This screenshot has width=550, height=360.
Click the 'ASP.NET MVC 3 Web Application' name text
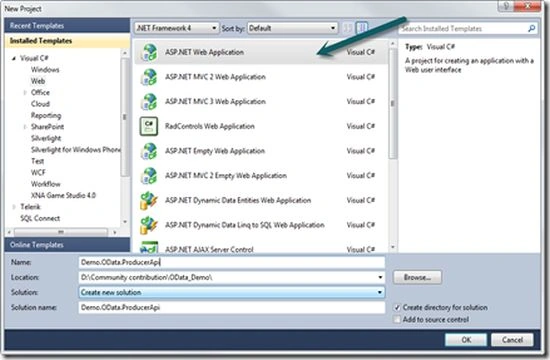(x=215, y=102)
